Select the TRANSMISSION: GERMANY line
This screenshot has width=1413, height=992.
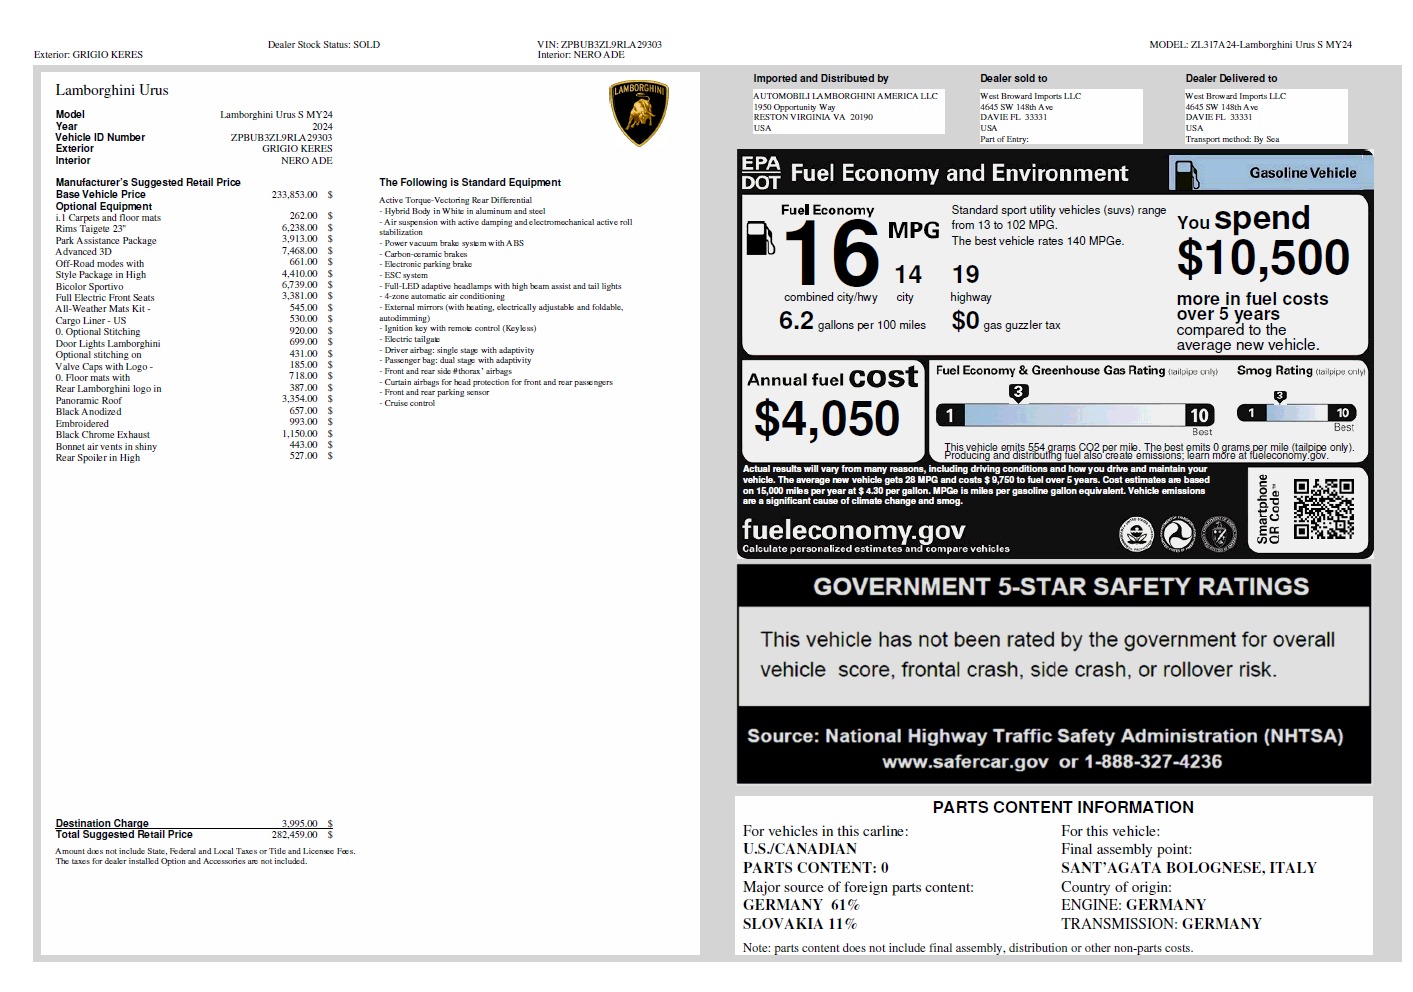(1161, 924)
